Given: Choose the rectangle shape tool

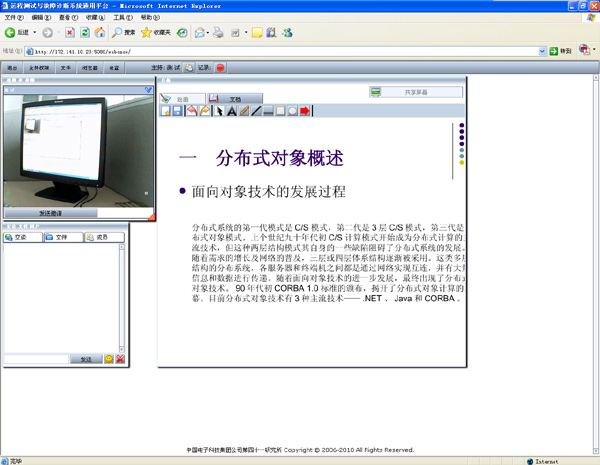Looking at the screenshot, I should point(281,111).
